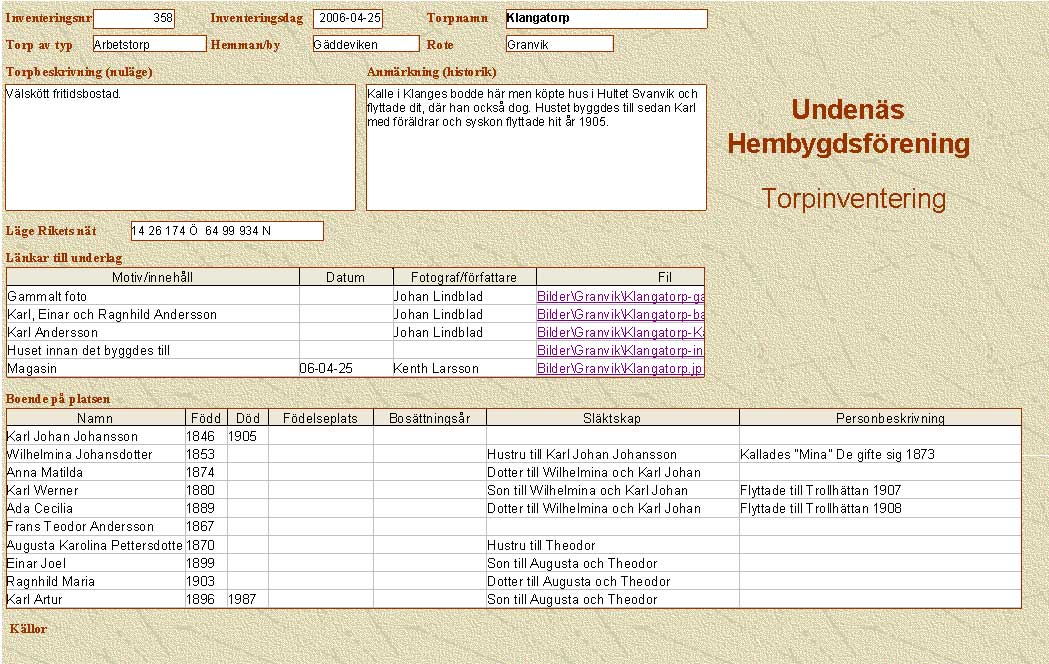Click inside the Anmärkning (historik) text area
Image resolution: width=1049 pixels, height=664 pixels.
[535, 160]
